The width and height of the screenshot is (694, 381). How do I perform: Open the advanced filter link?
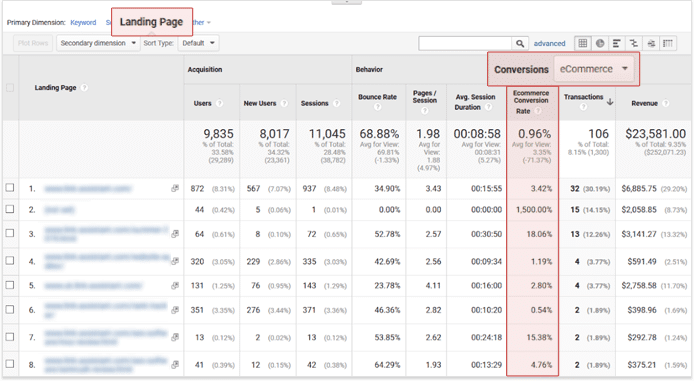(549, 43)
